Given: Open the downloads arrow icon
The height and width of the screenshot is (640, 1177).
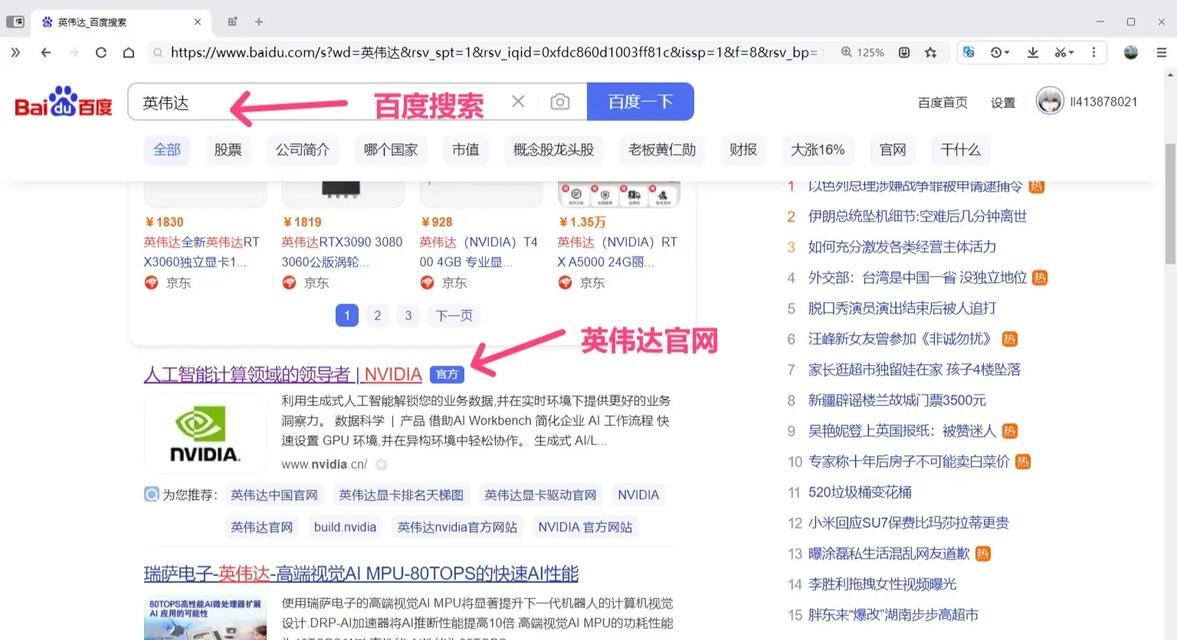Looking at the screenshot, I should click(x=1033, y=53).
